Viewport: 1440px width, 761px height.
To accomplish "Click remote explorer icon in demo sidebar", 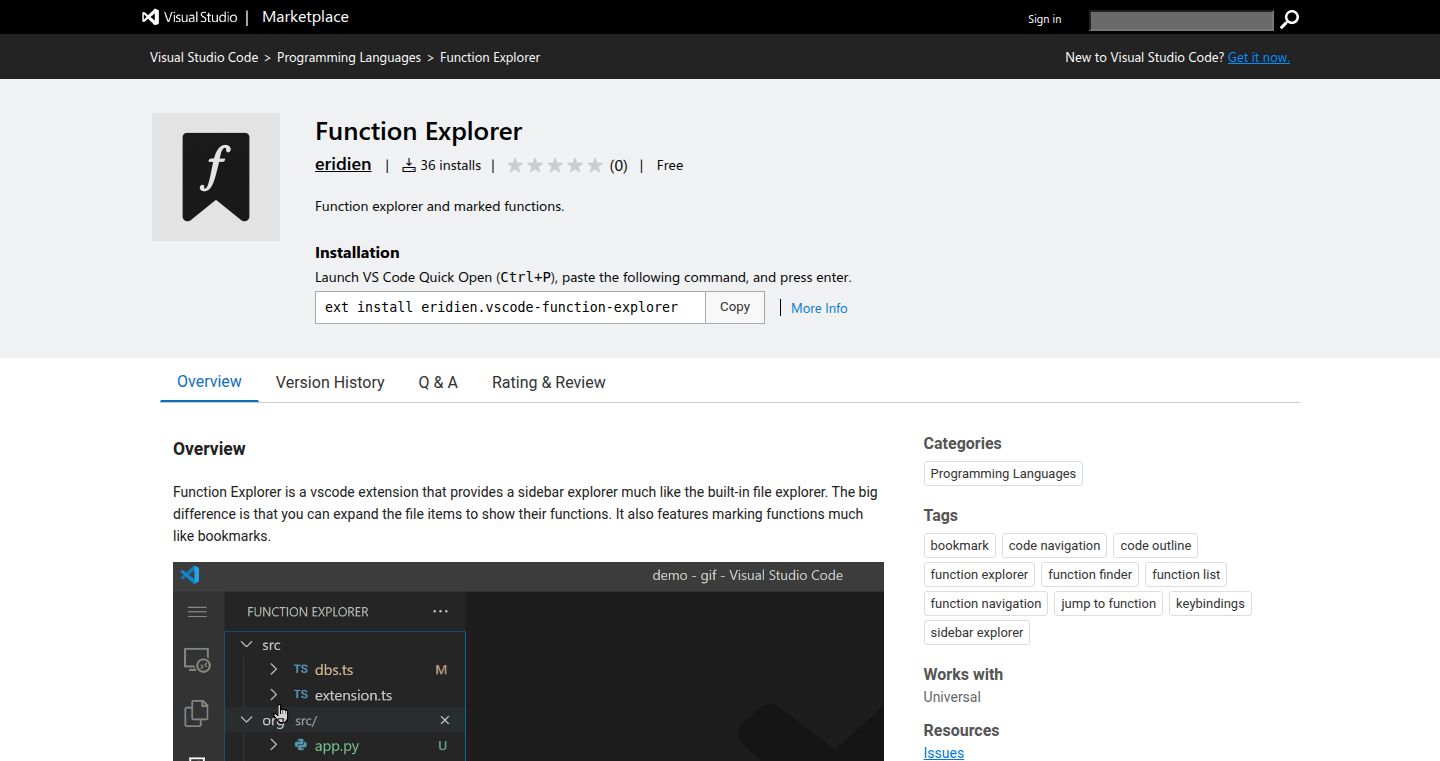I will pyautogui.click(x=197, y=660).
